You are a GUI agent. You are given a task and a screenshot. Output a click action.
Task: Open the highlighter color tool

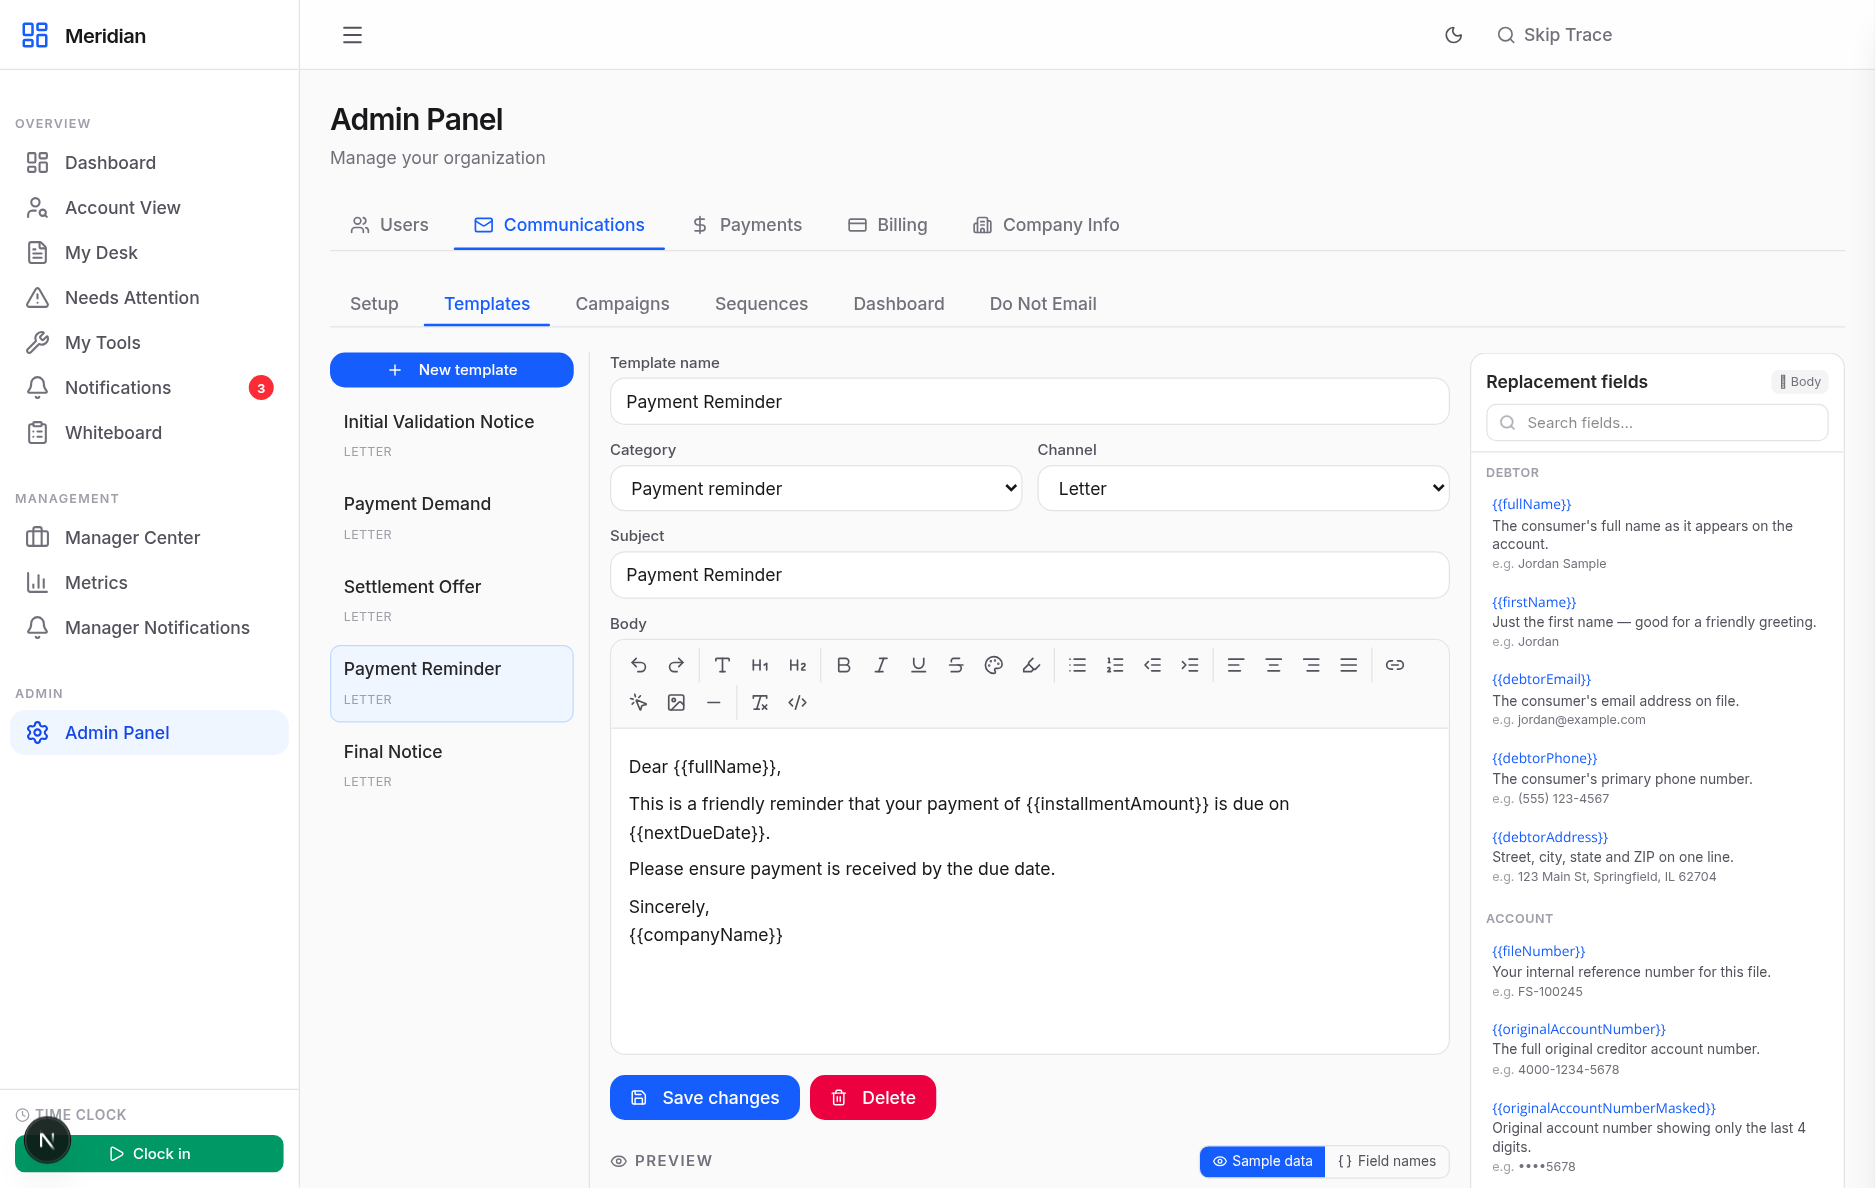1031,665
